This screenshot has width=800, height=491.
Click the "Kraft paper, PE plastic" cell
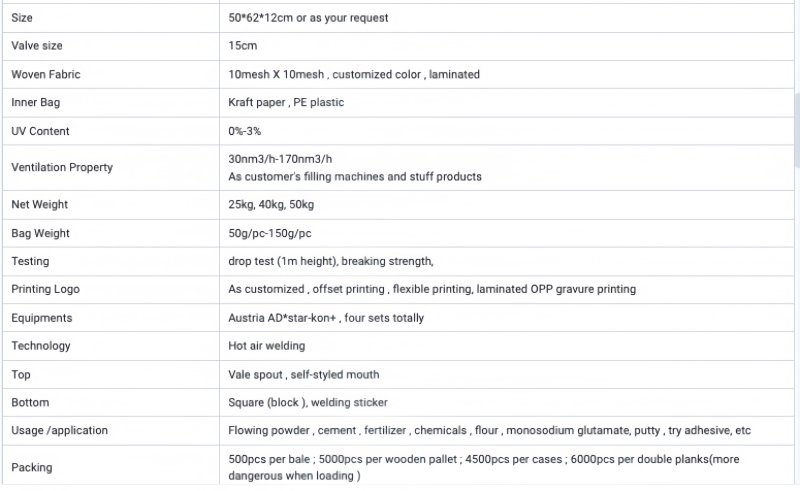(286, 102)
